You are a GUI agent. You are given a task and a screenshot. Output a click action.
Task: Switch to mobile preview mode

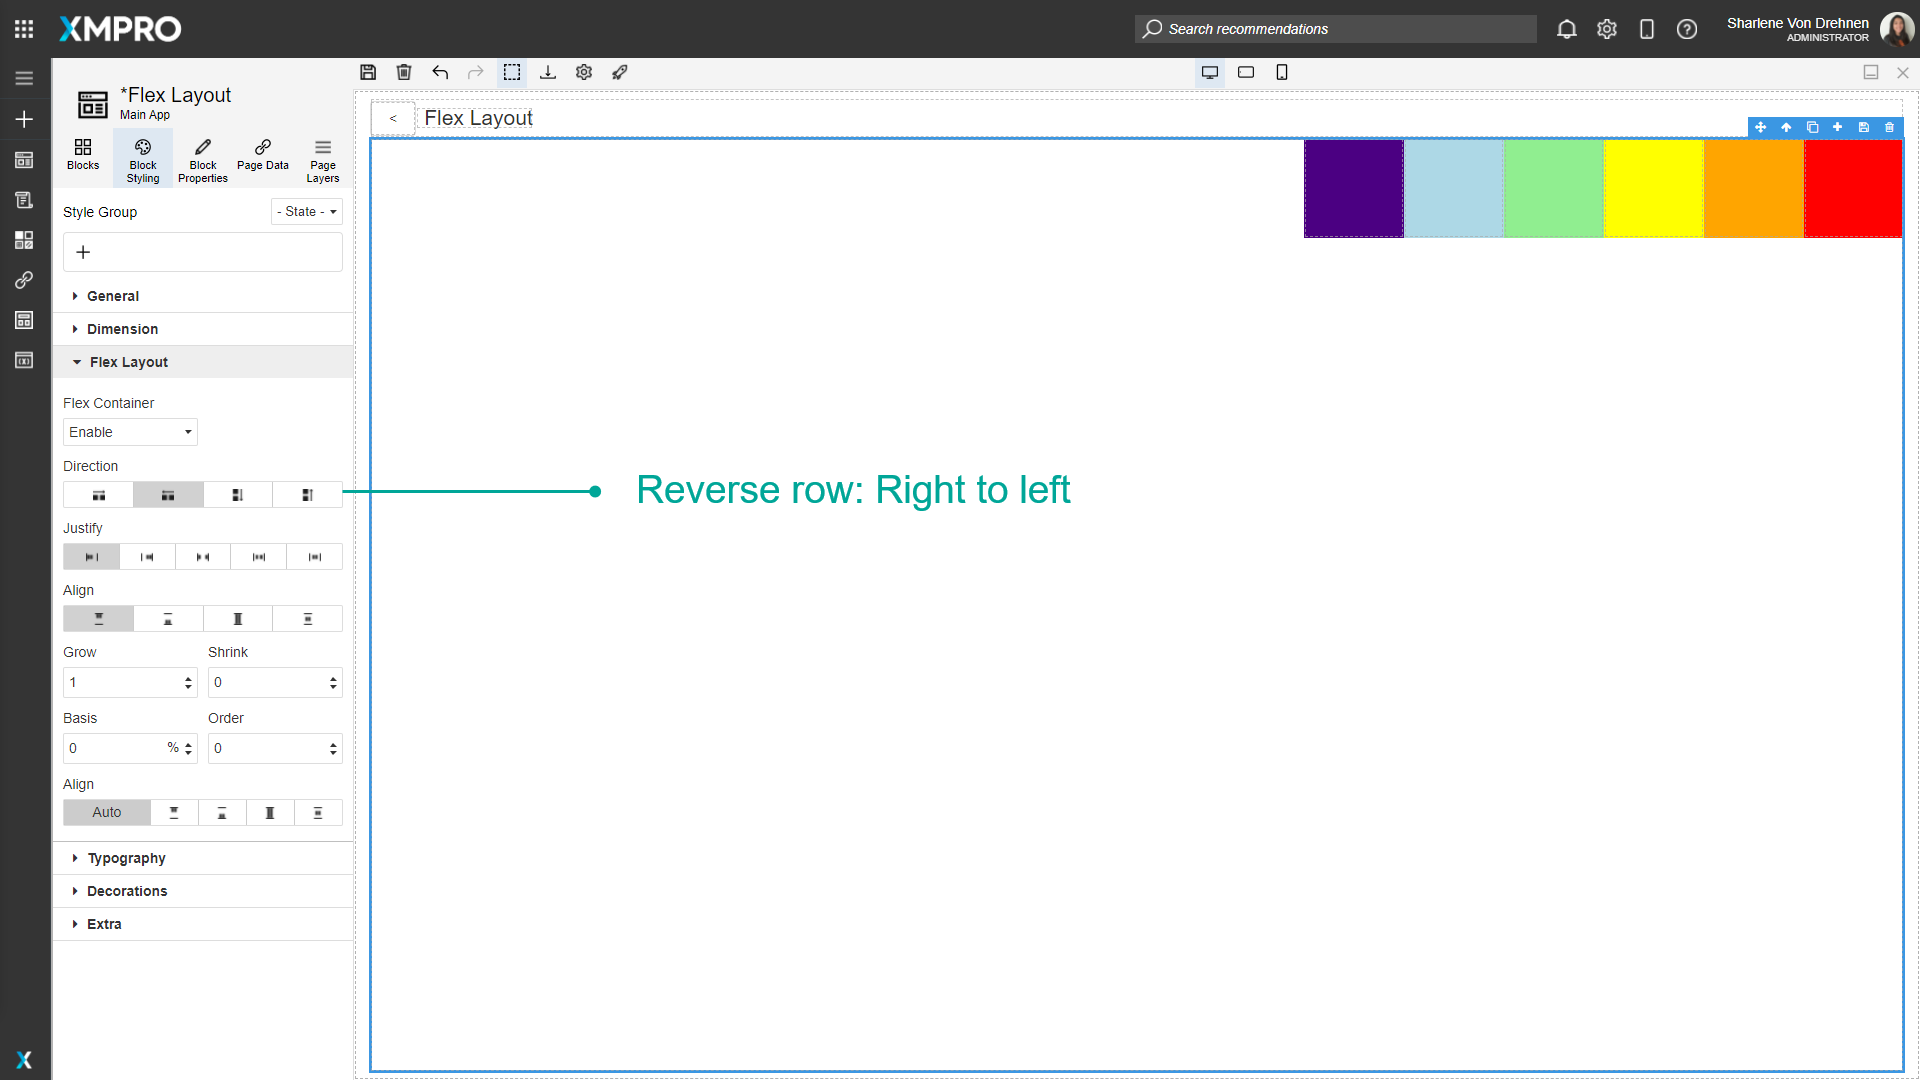[1282, 72]
